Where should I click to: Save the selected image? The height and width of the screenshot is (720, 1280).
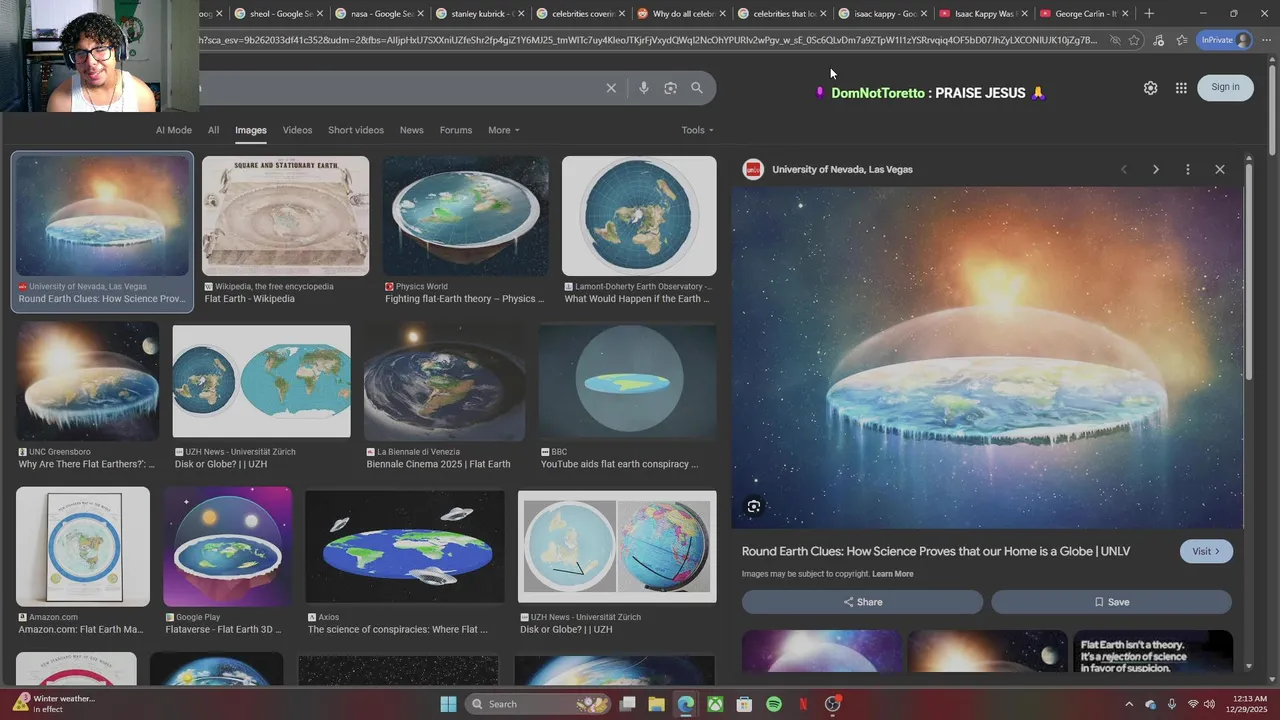[1111, 602]
